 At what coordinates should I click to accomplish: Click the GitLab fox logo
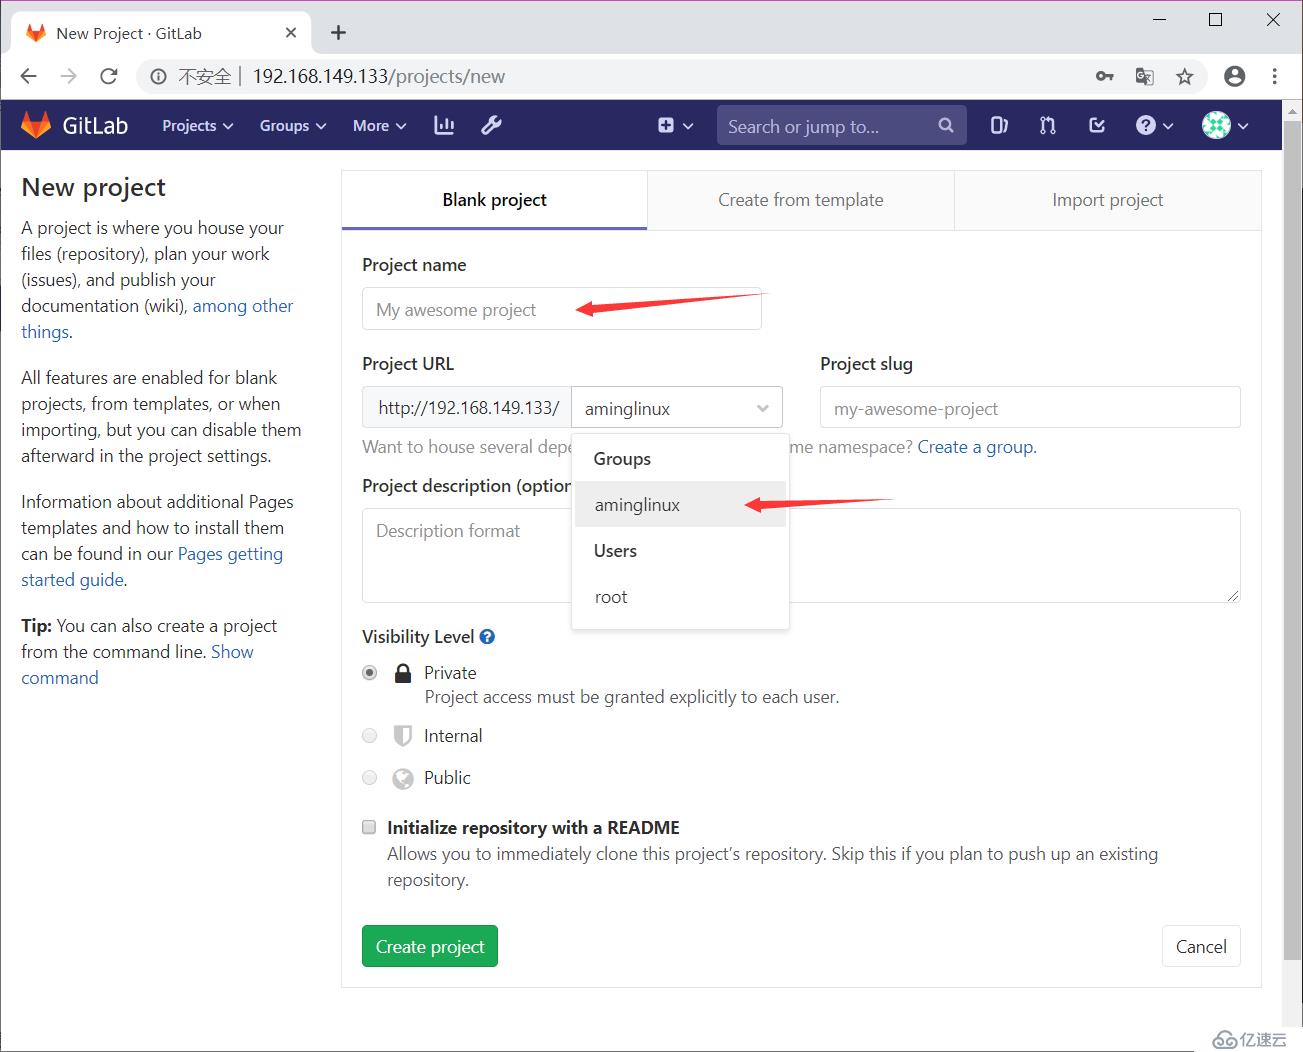tap(37, 125)
